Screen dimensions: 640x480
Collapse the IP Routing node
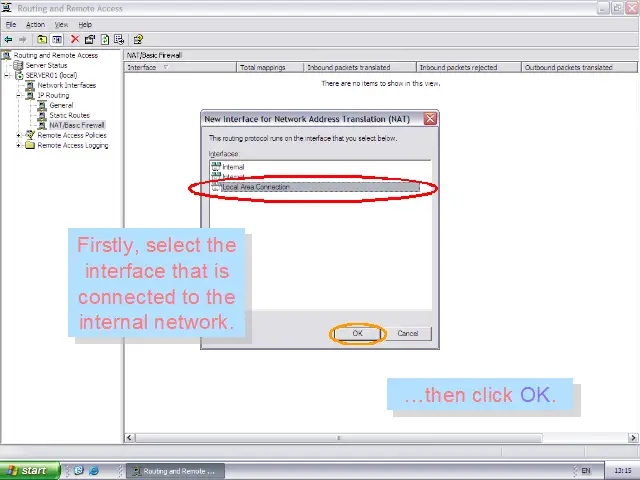click(x=19, y=95)
